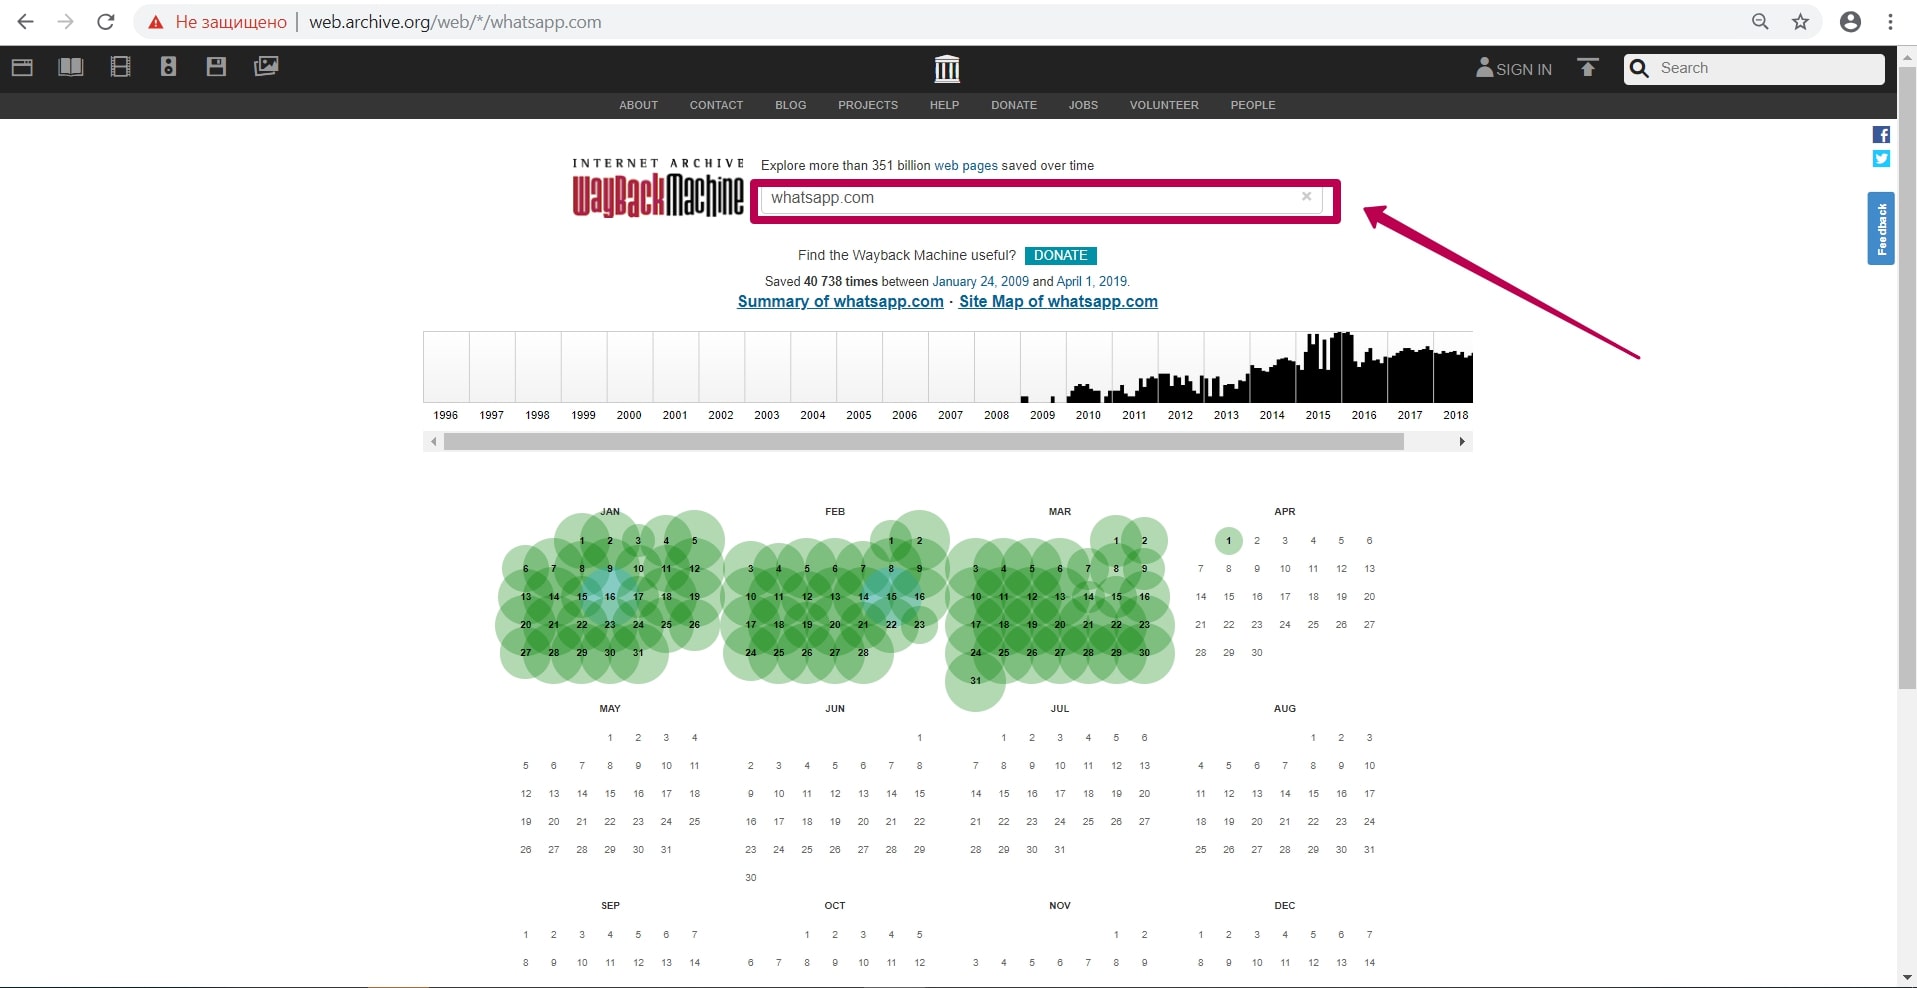Open the PEOPLE menu item

click(1253, 105)
